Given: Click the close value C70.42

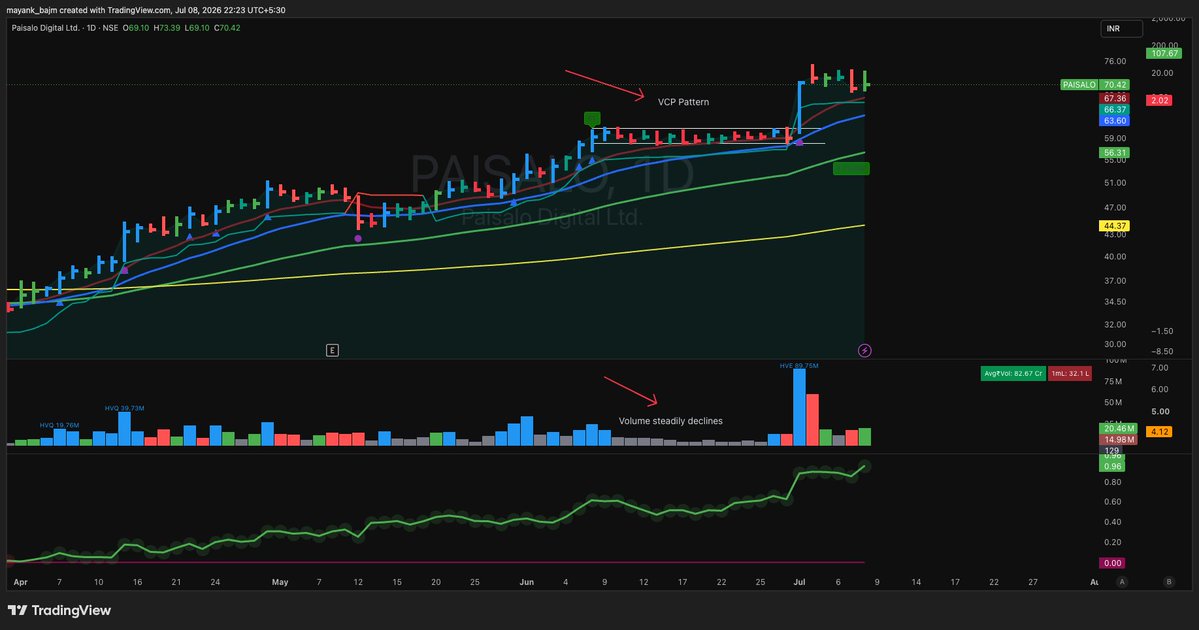Looking at the screenshot, I should pos(227,28).
